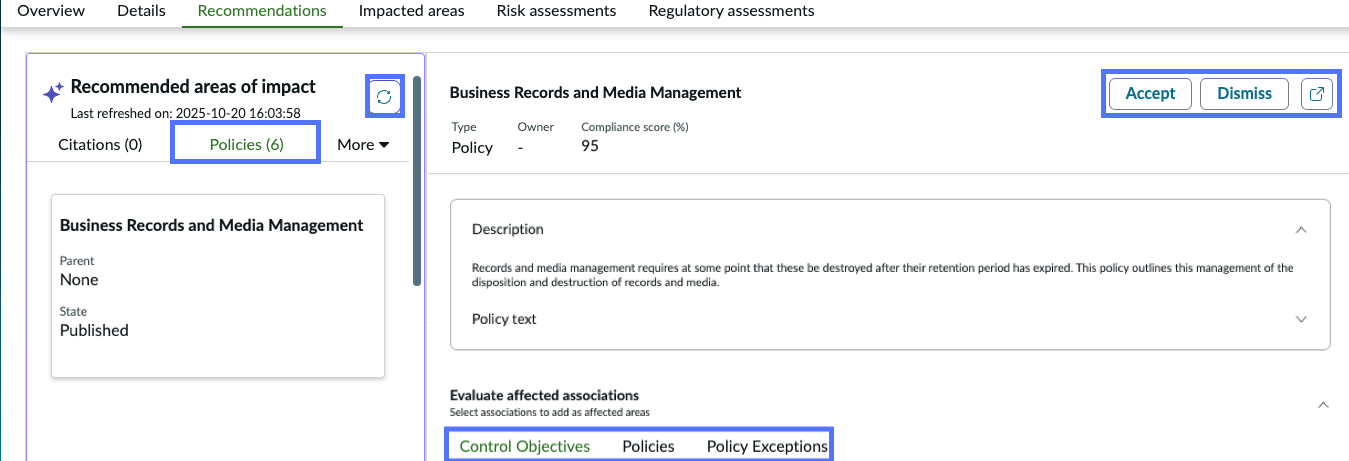Select the Policies (6) tab
This screenshot has height=461, width=1349.
coord(246,144)
